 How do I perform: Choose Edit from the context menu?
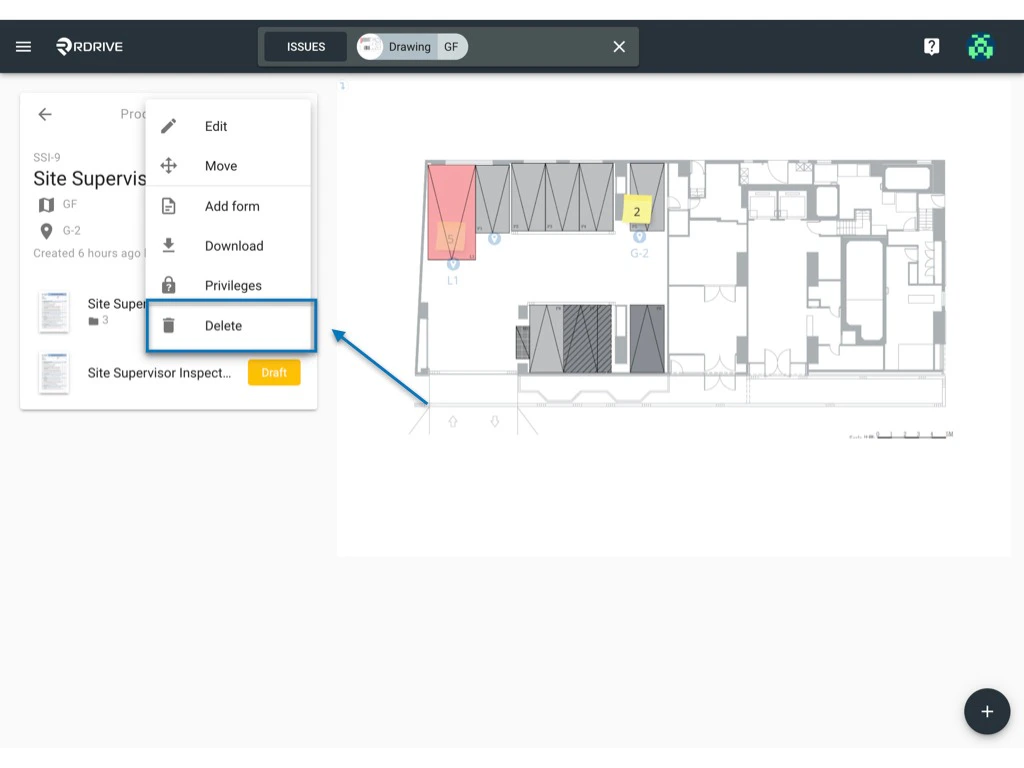[x=229, y=126]
